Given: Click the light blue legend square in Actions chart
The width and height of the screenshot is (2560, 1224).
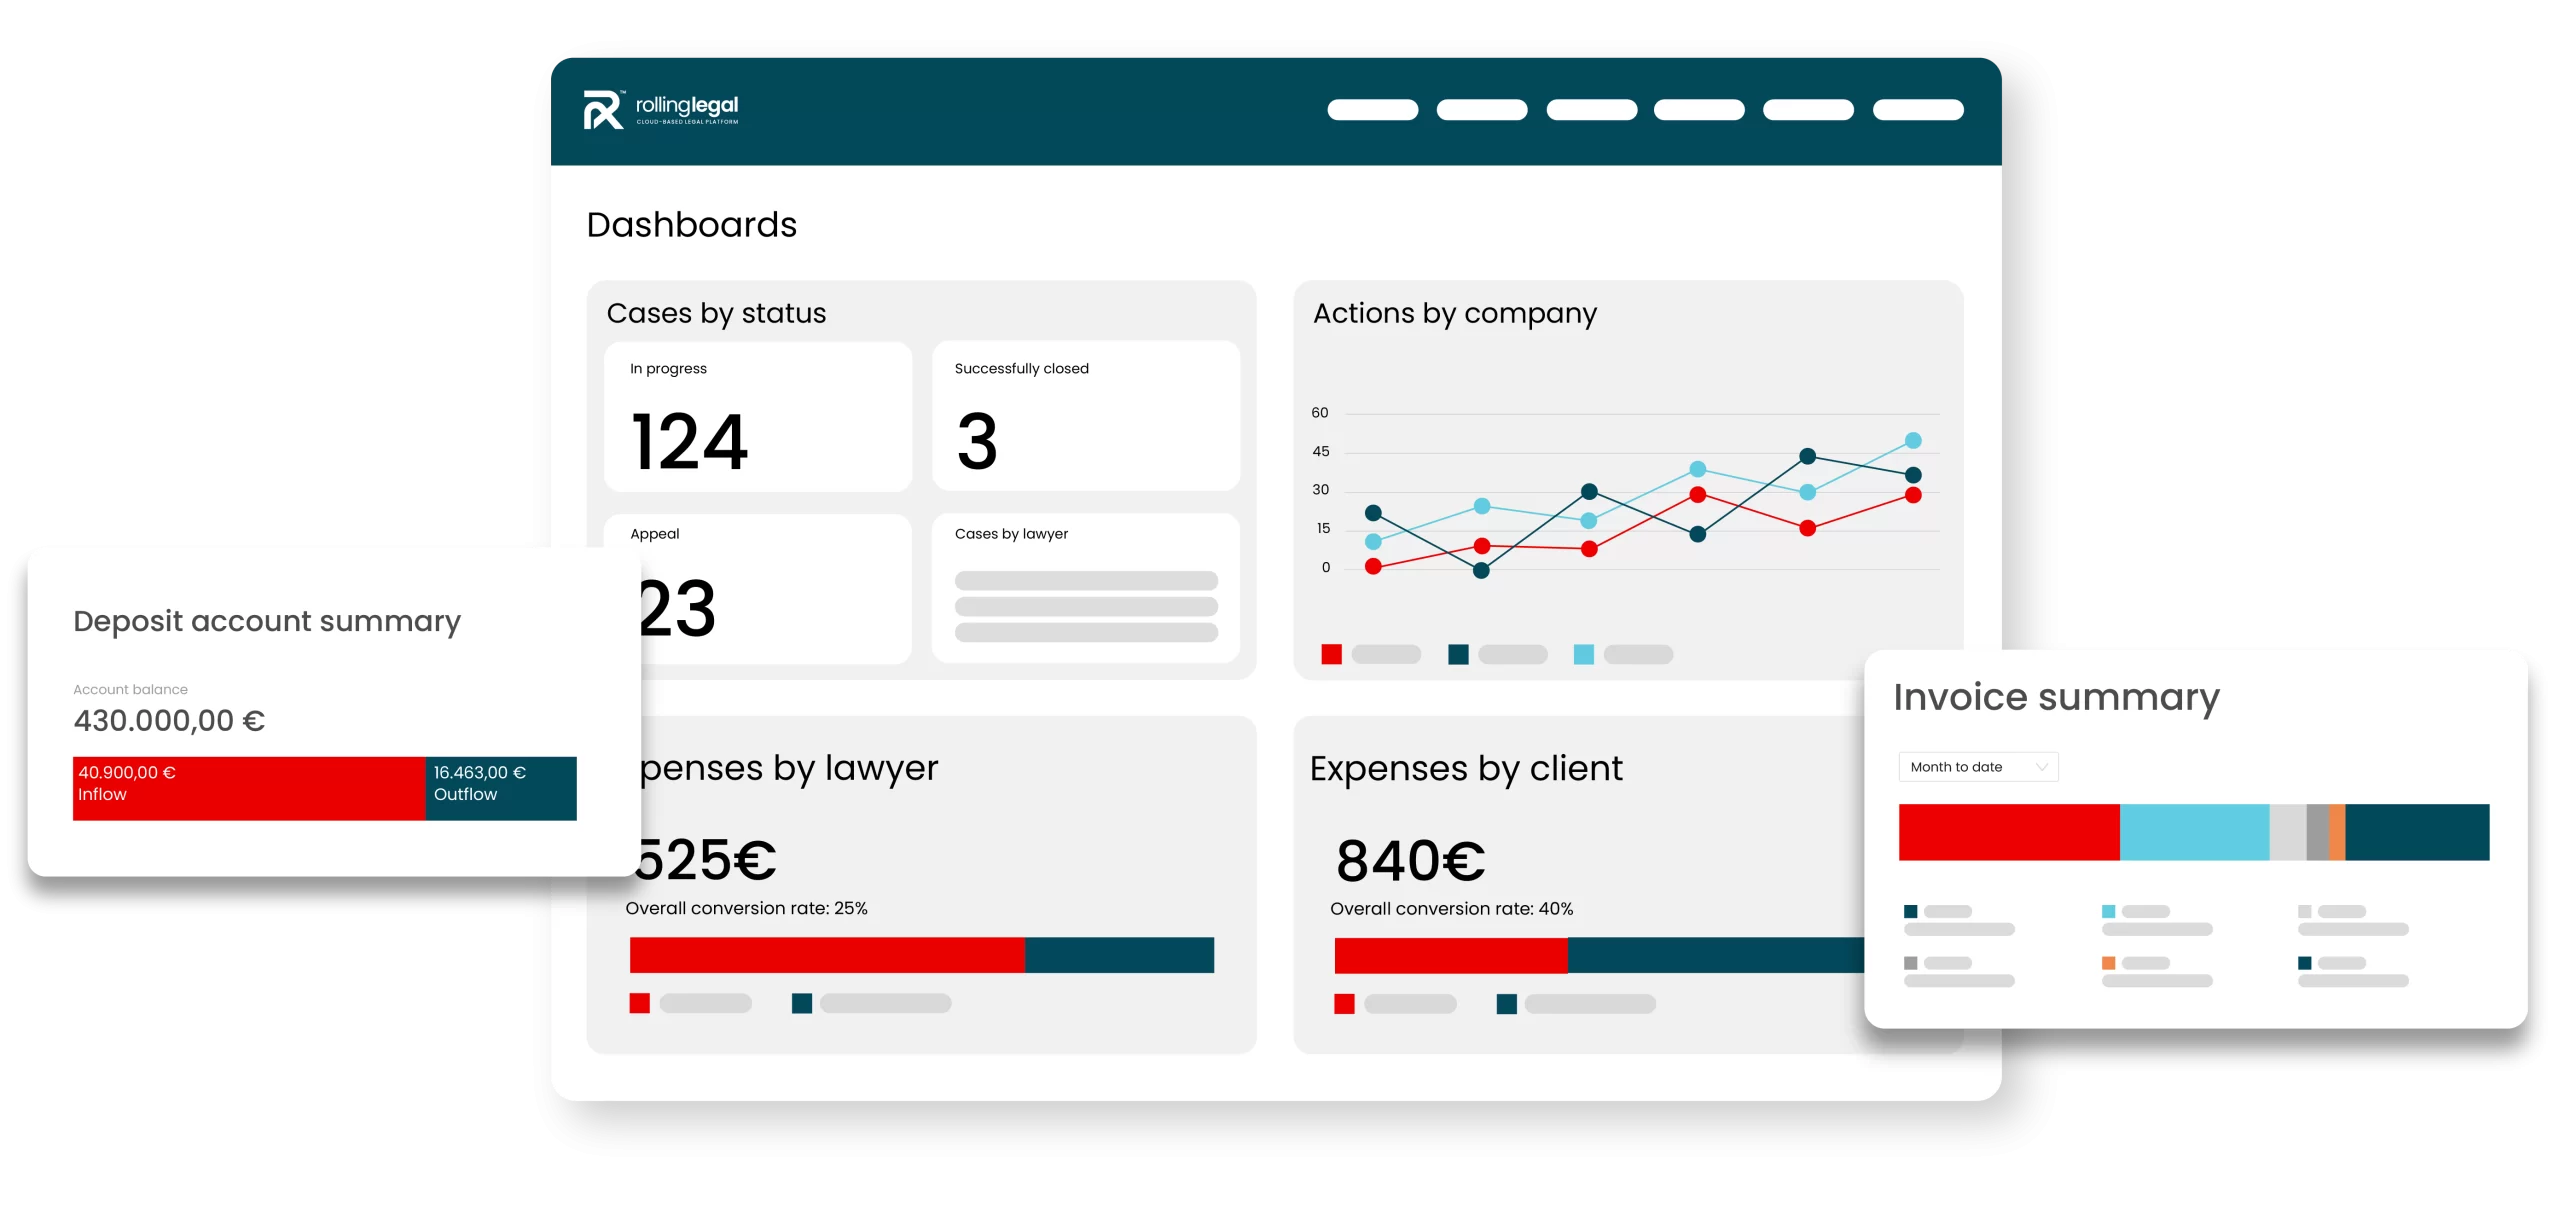Looking at the screenshot, I should tap(1583, 654).
